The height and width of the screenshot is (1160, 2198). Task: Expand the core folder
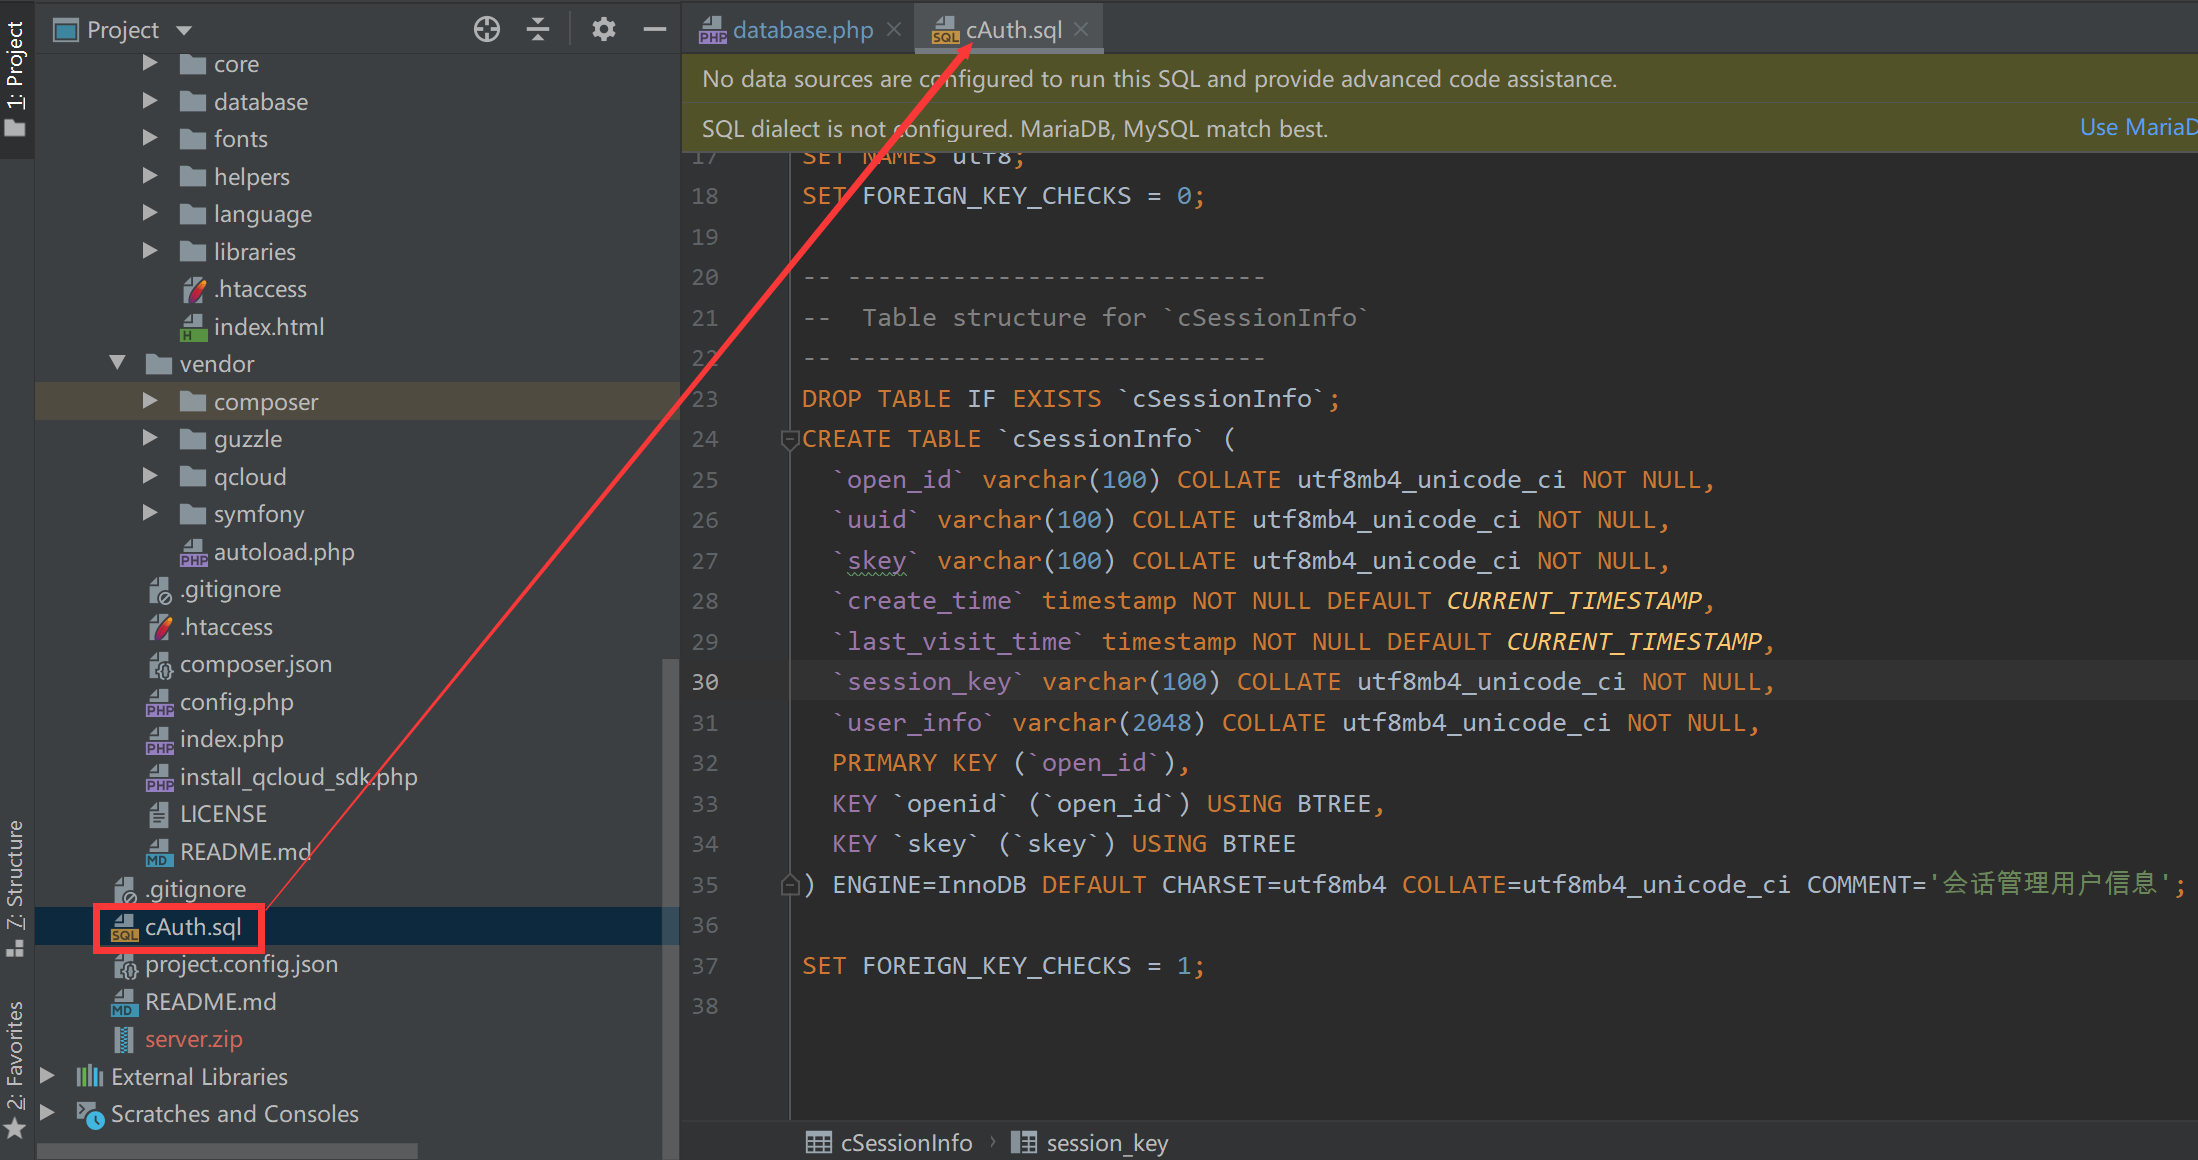(x=150, y=64)
